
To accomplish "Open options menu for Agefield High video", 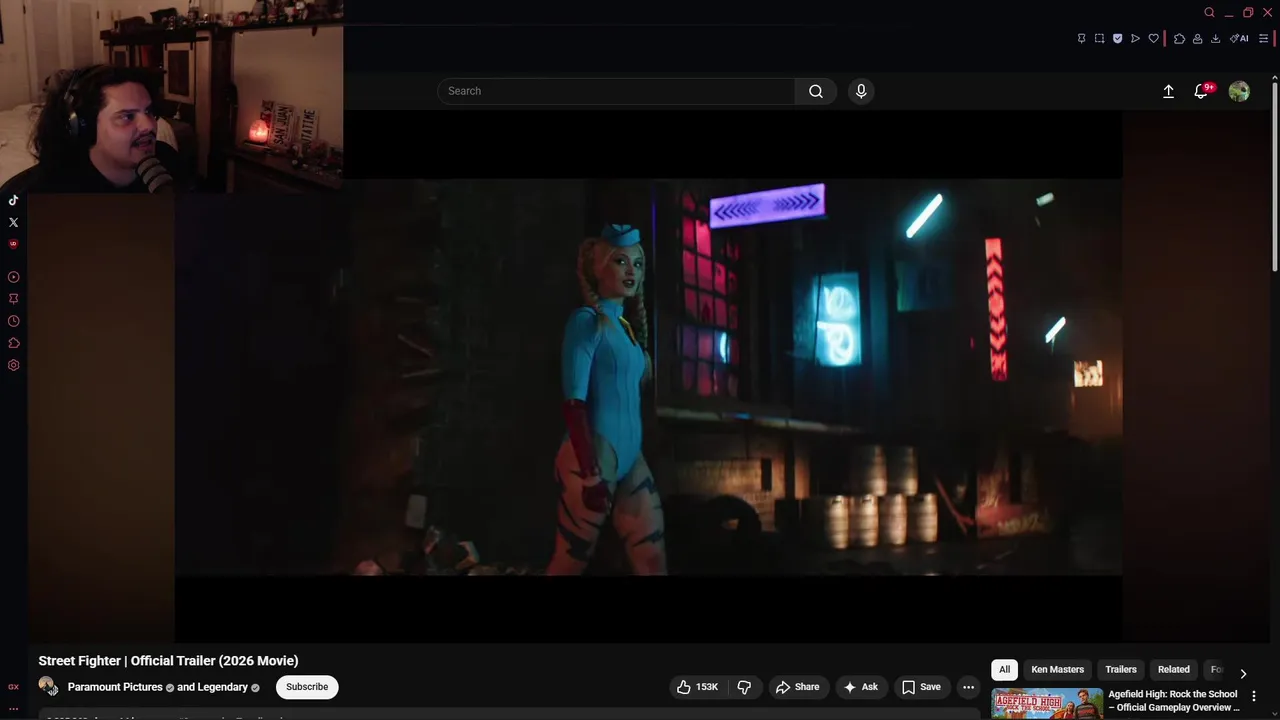I will click(x=1254, y=696).
